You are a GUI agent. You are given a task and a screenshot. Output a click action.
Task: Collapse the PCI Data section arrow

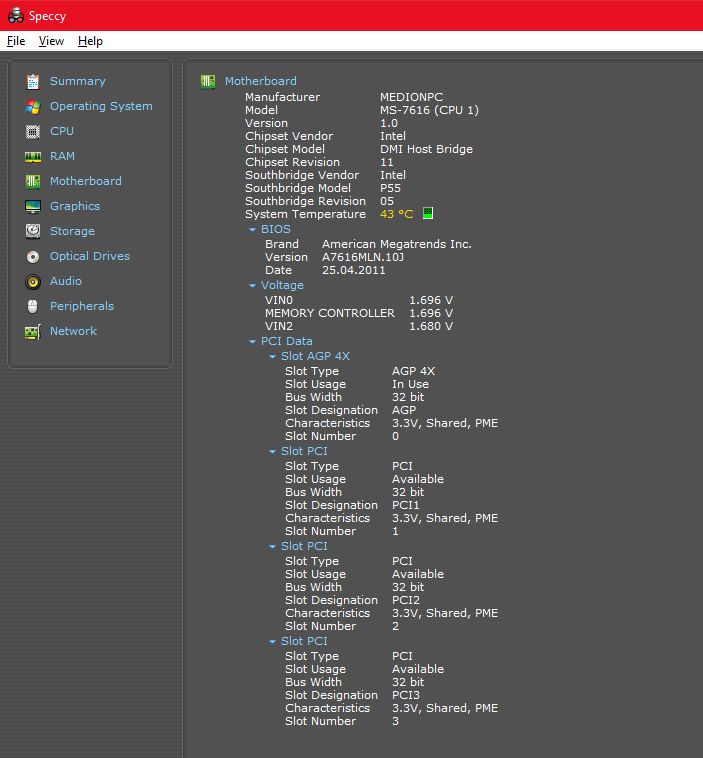(x=252, y=342)
